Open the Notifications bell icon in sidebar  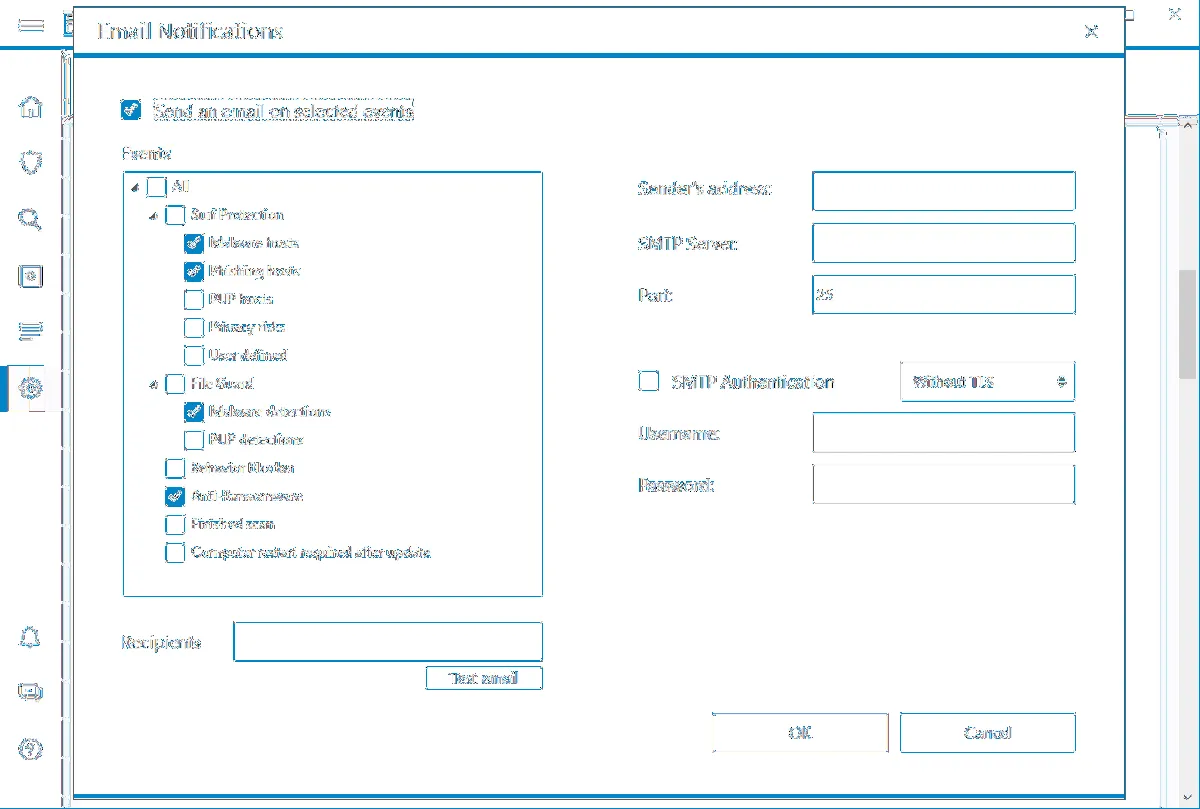[31, 636]
